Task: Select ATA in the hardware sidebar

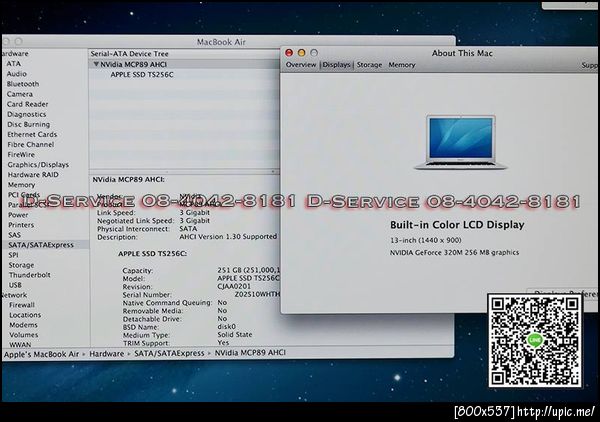Action: 14,64
